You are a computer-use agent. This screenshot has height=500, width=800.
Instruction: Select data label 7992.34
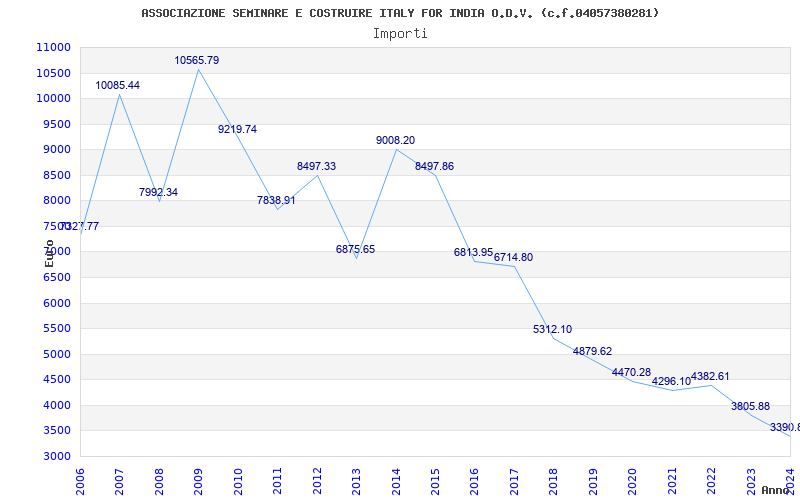click(158, 192)
